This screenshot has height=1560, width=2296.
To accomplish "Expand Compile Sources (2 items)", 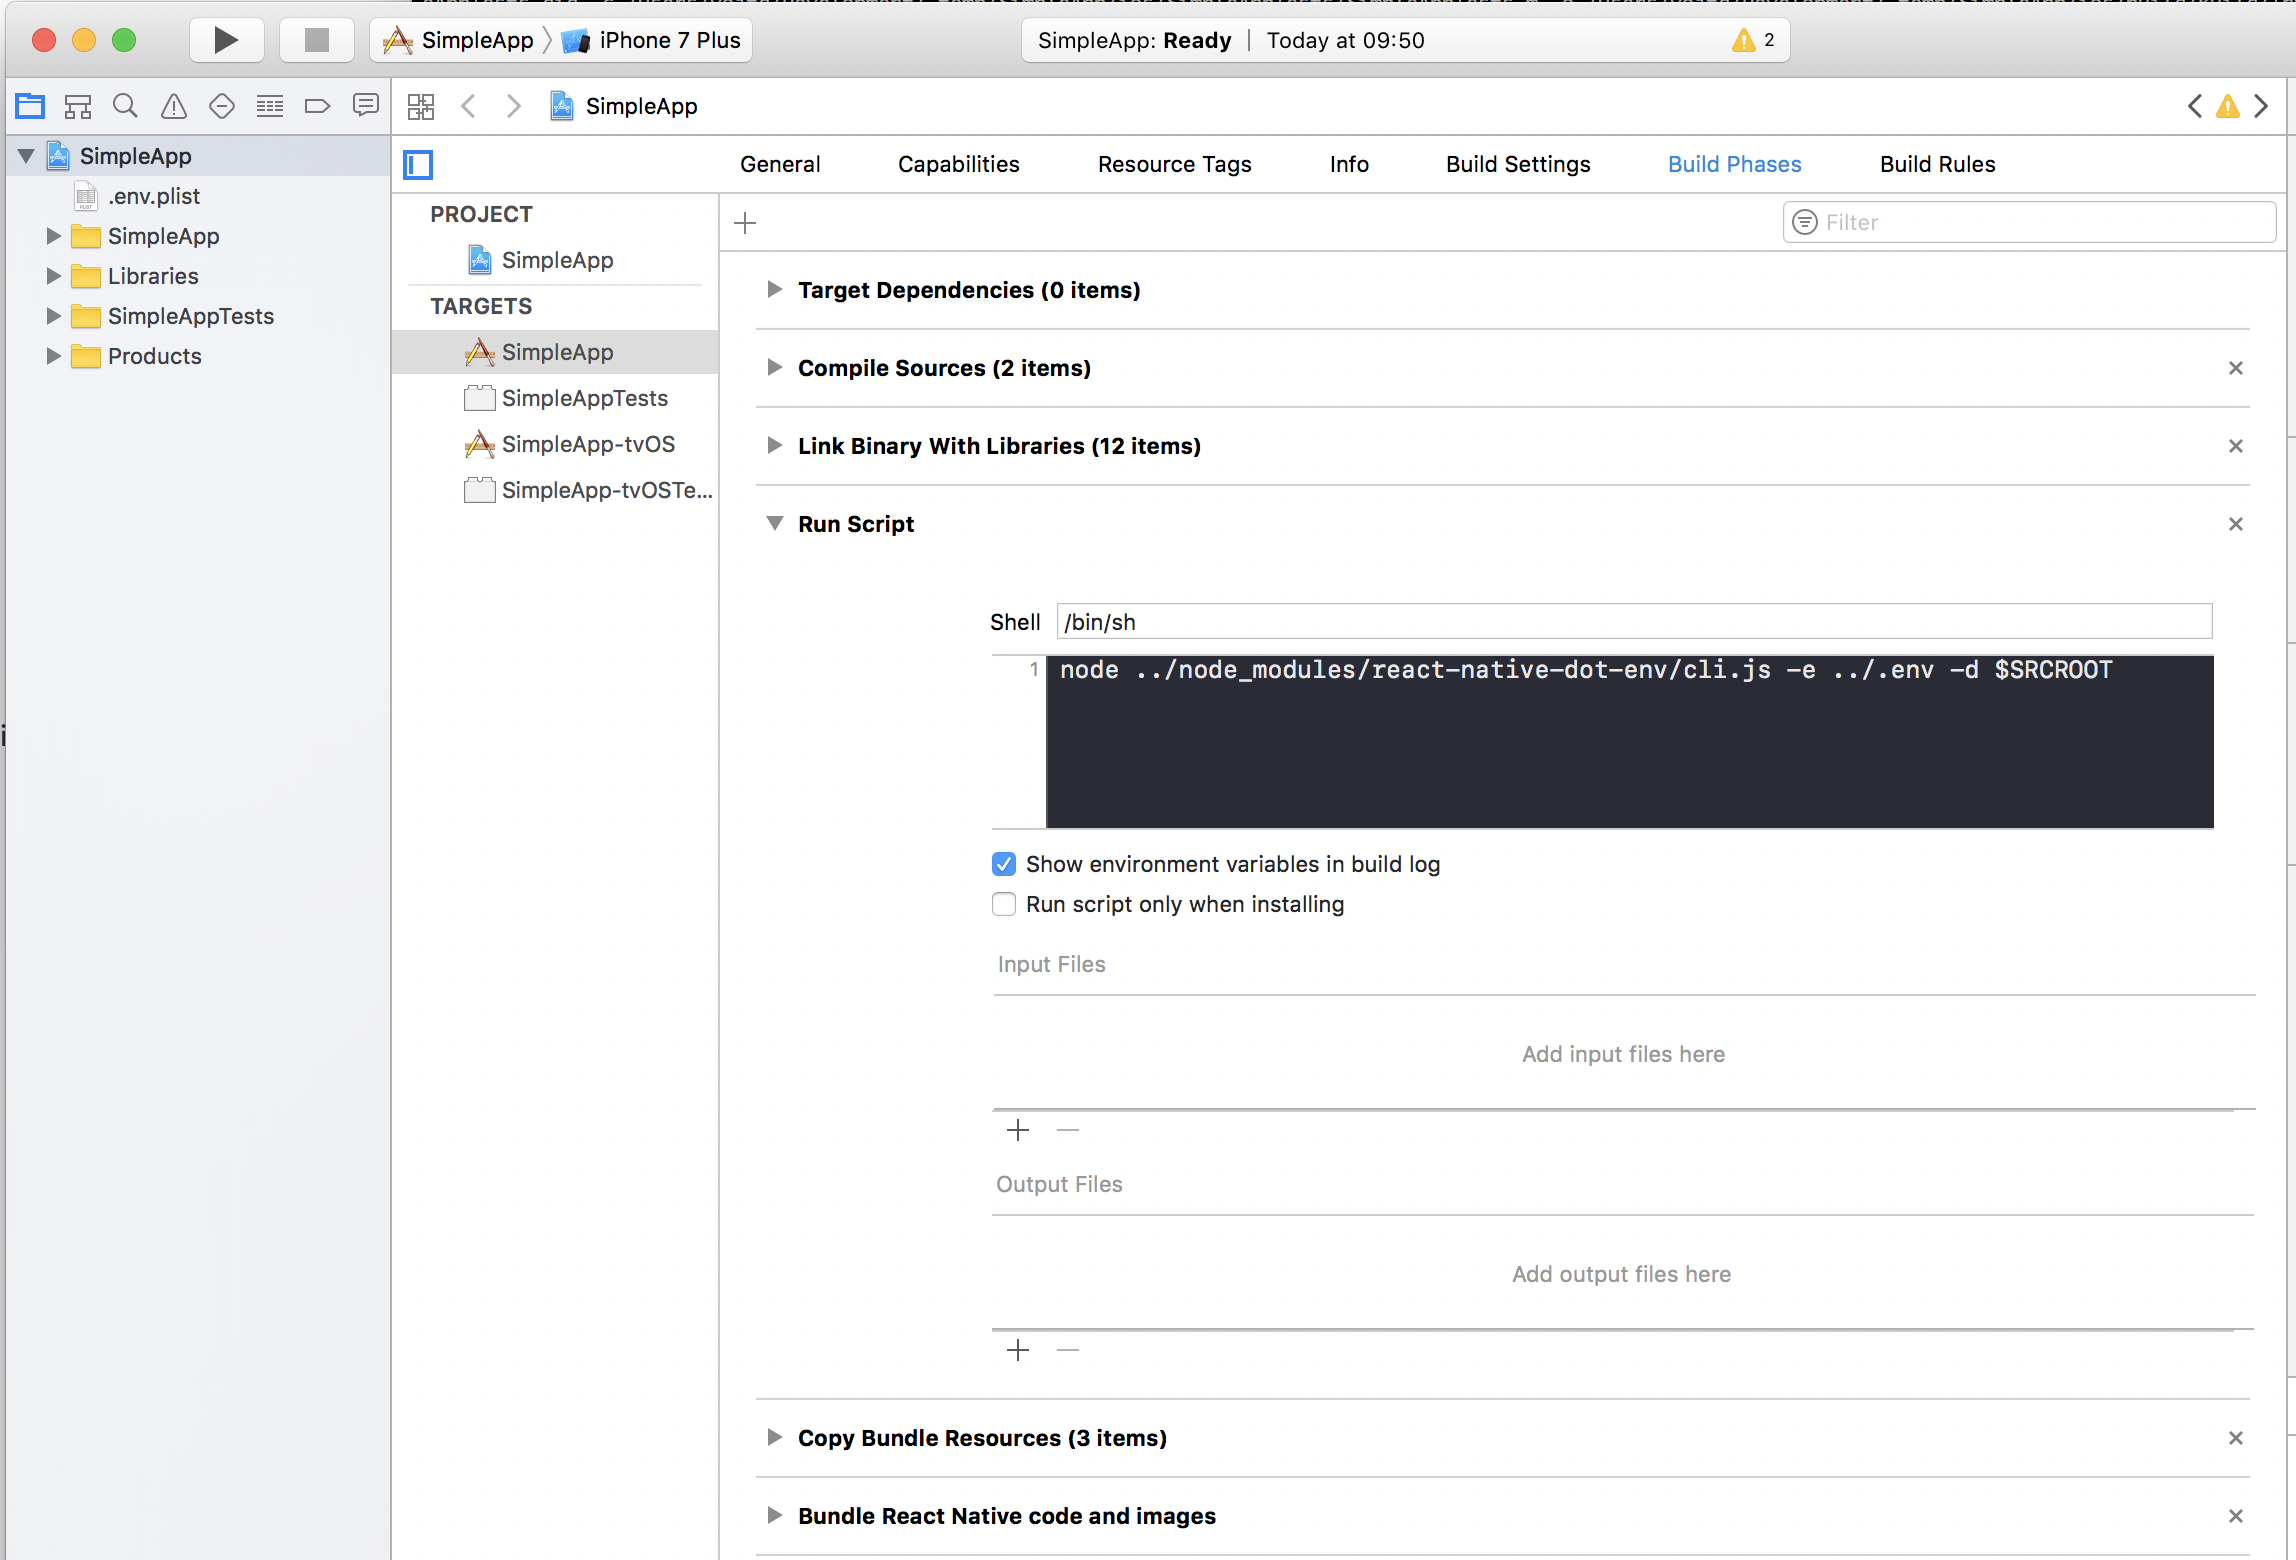I will point(774,368).
